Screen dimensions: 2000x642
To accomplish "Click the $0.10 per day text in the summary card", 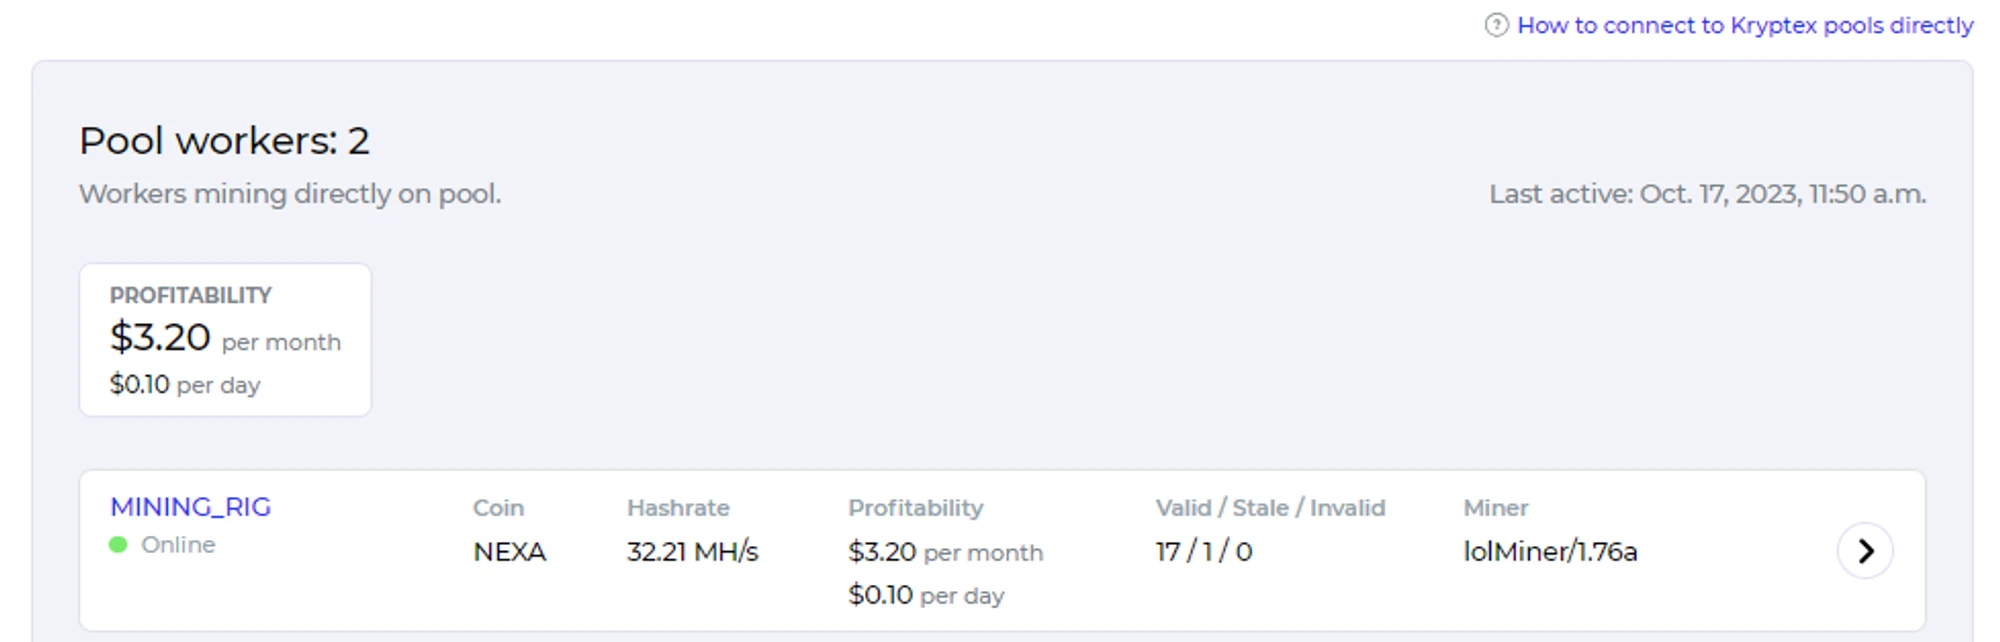I will [184, 385].
